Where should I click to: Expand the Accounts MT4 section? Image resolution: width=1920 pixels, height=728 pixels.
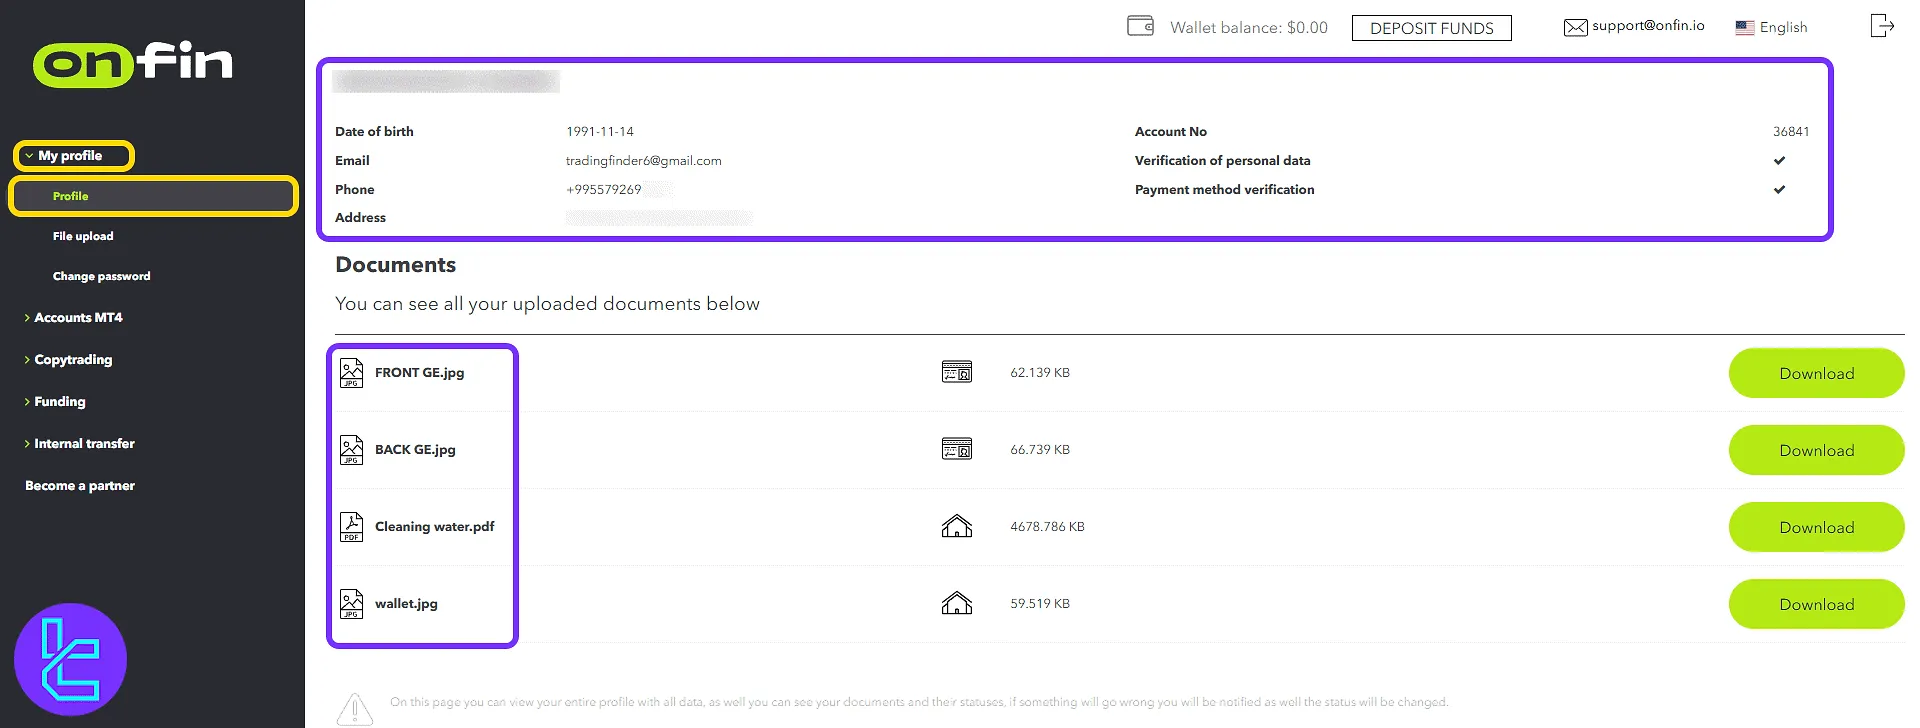pos(73,318)
